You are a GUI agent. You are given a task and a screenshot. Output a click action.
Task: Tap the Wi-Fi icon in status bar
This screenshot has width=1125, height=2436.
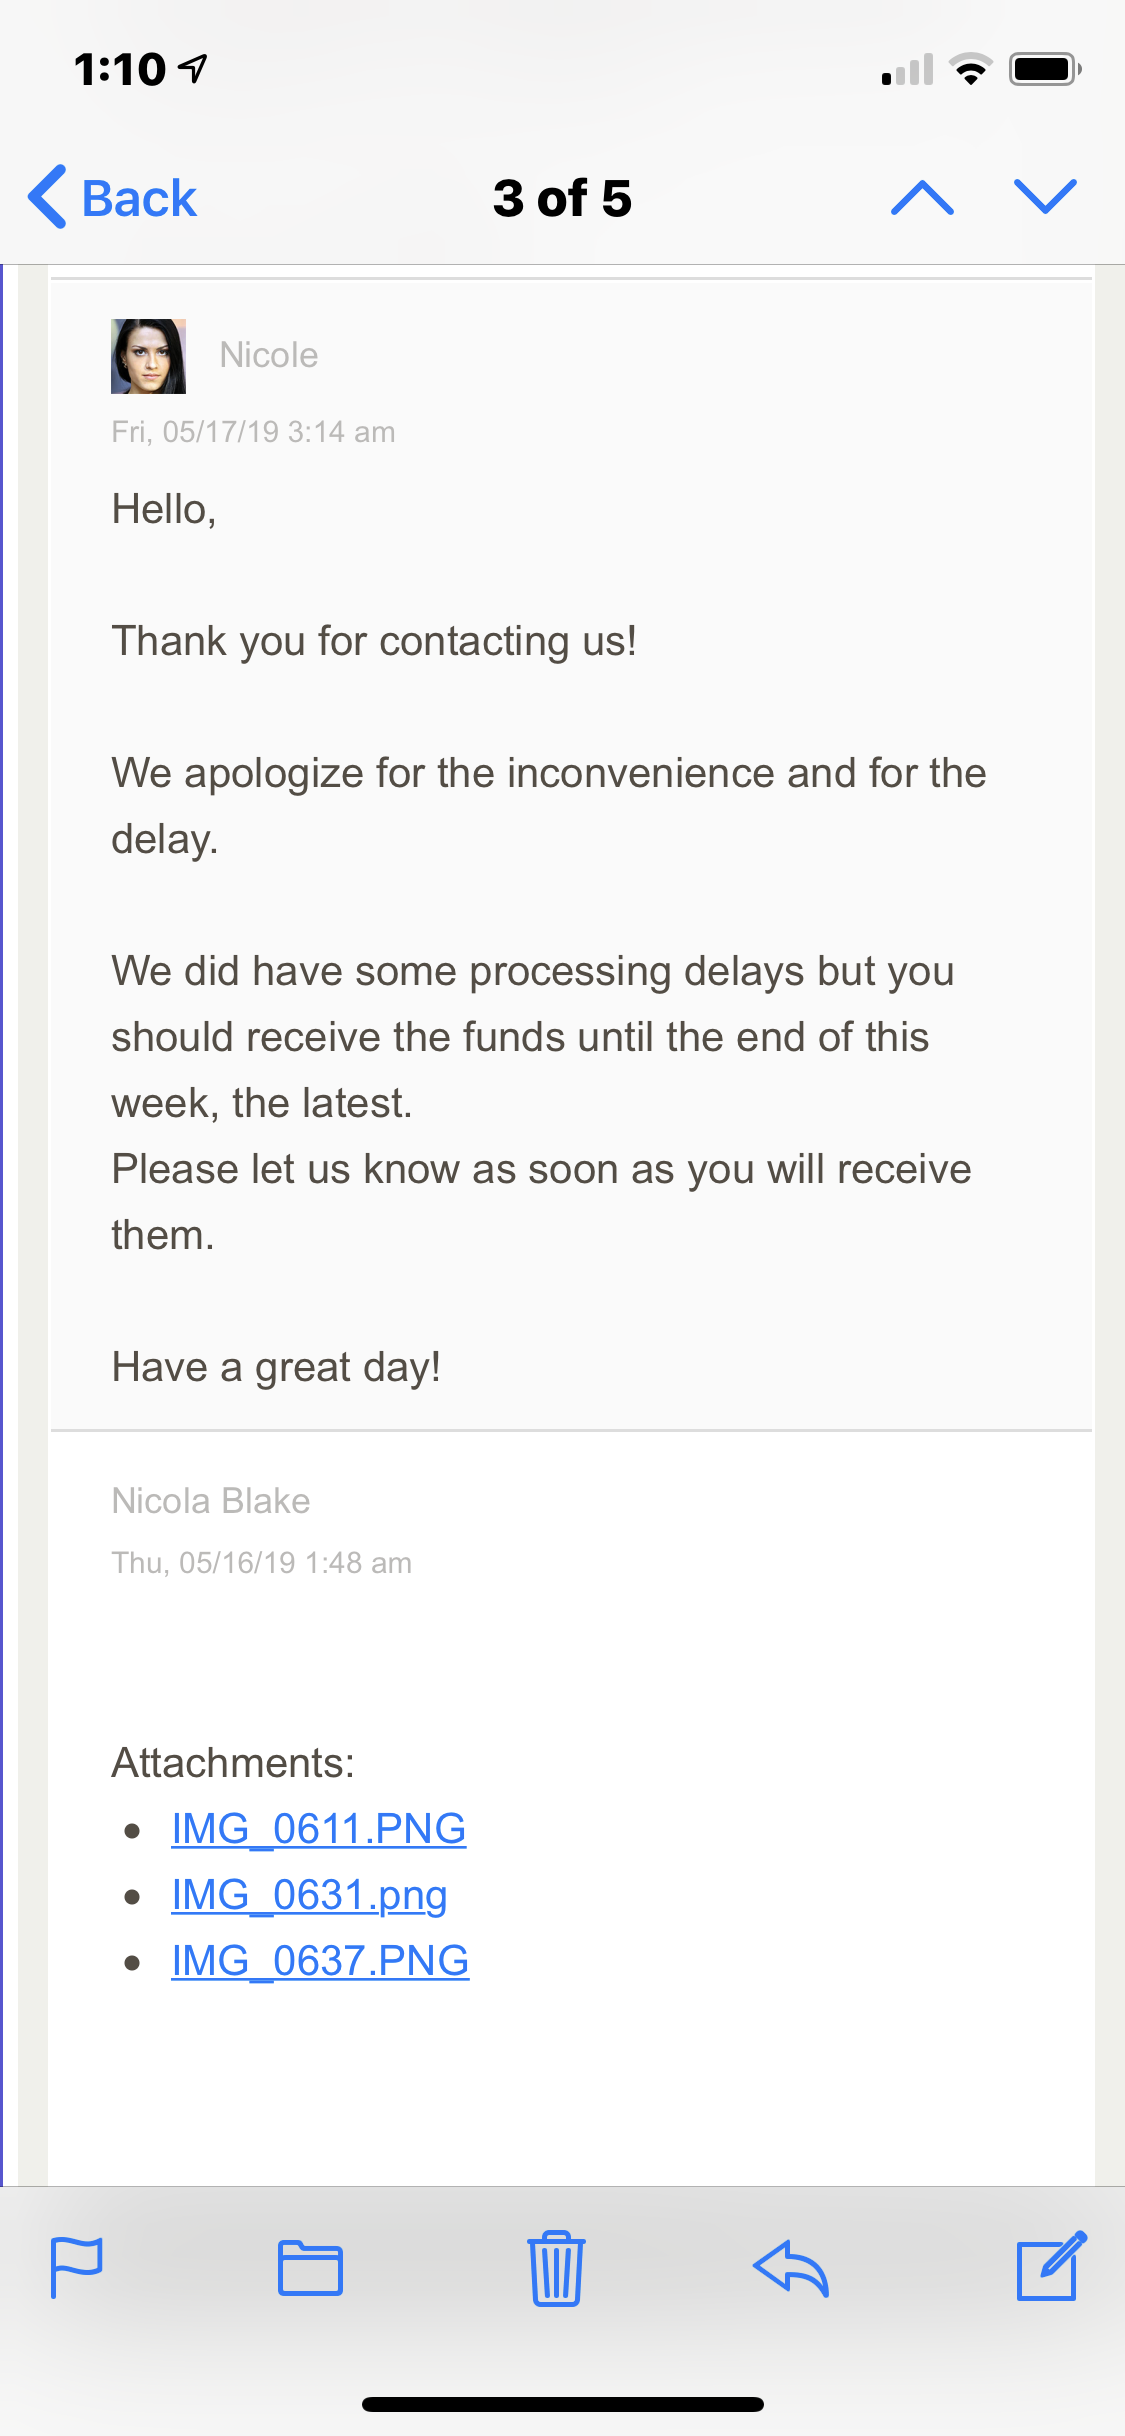(970, 69)
